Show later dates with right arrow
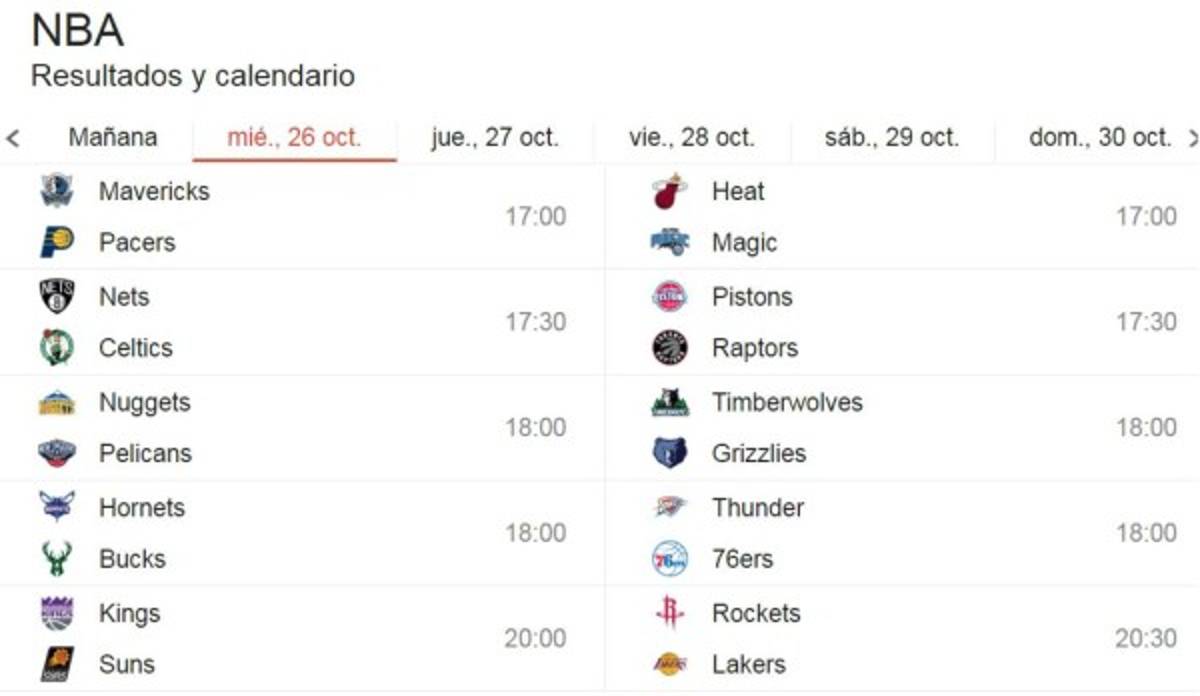1200x696 pixels. tap(1192, 138)
